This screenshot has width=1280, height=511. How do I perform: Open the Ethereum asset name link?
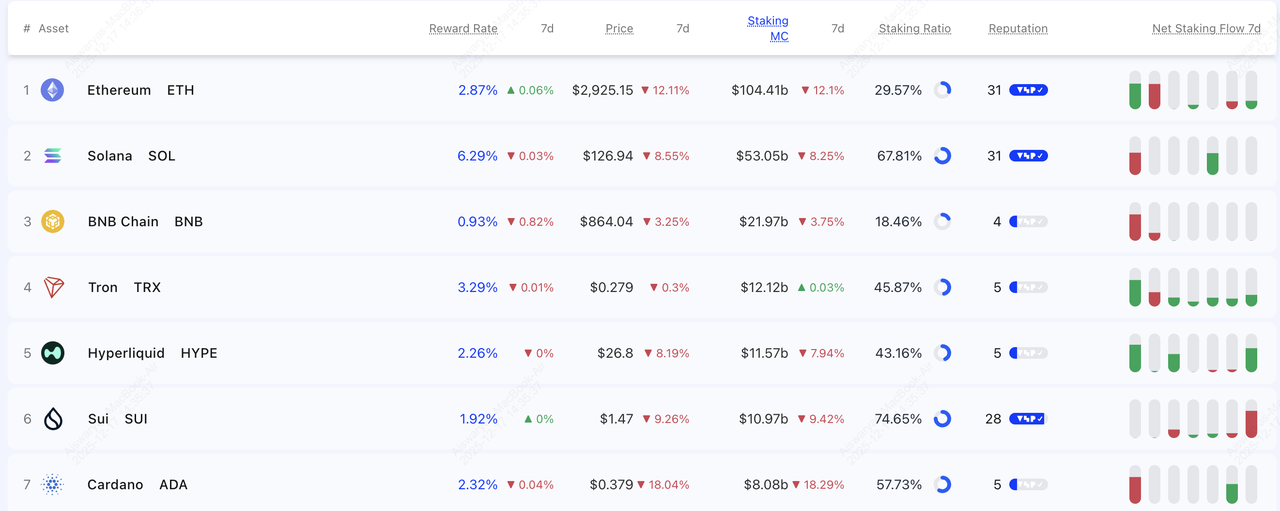(x=119, y=90)
